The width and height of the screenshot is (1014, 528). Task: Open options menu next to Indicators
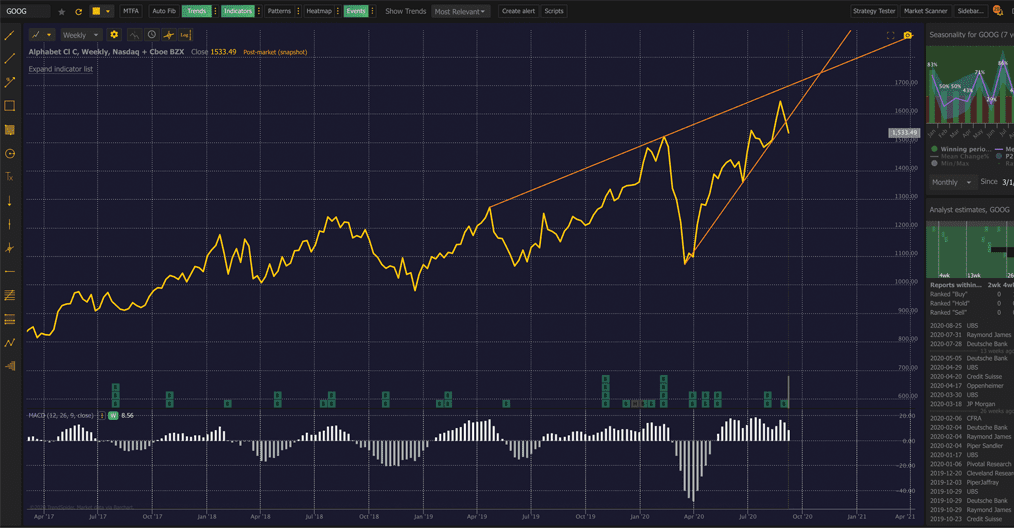(x=259, y=11)
